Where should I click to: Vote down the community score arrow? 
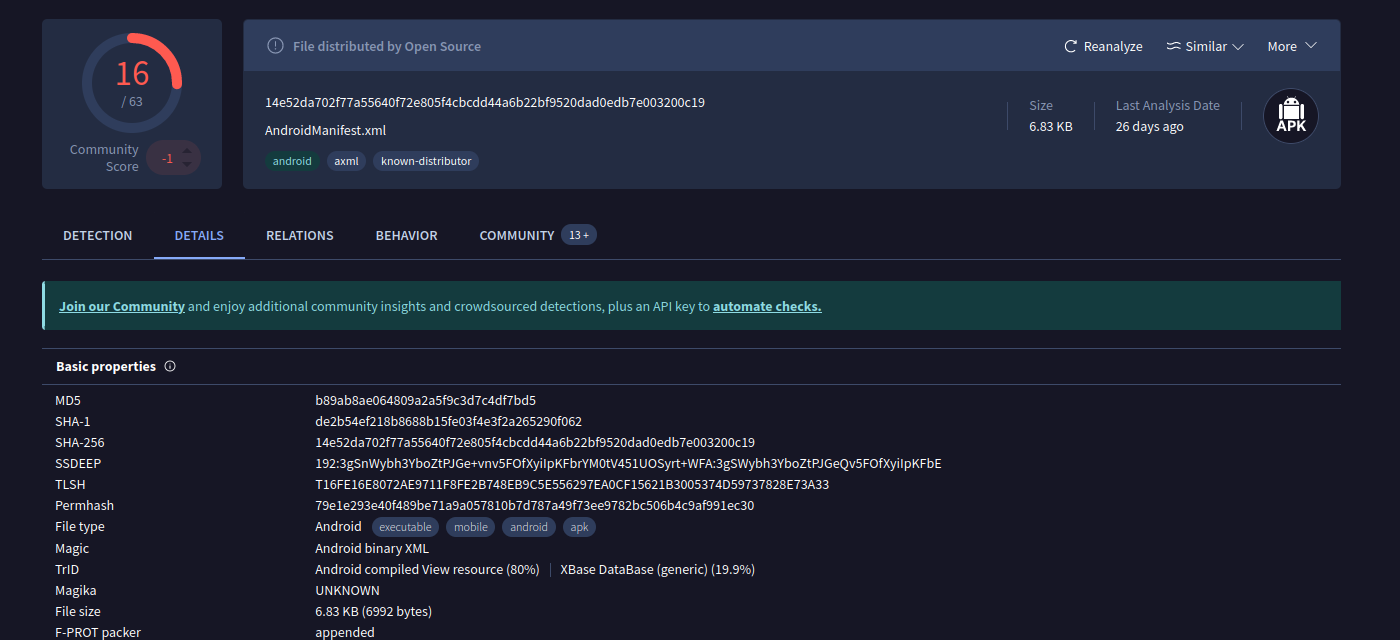pyautogui.click(x=186, y=166)
